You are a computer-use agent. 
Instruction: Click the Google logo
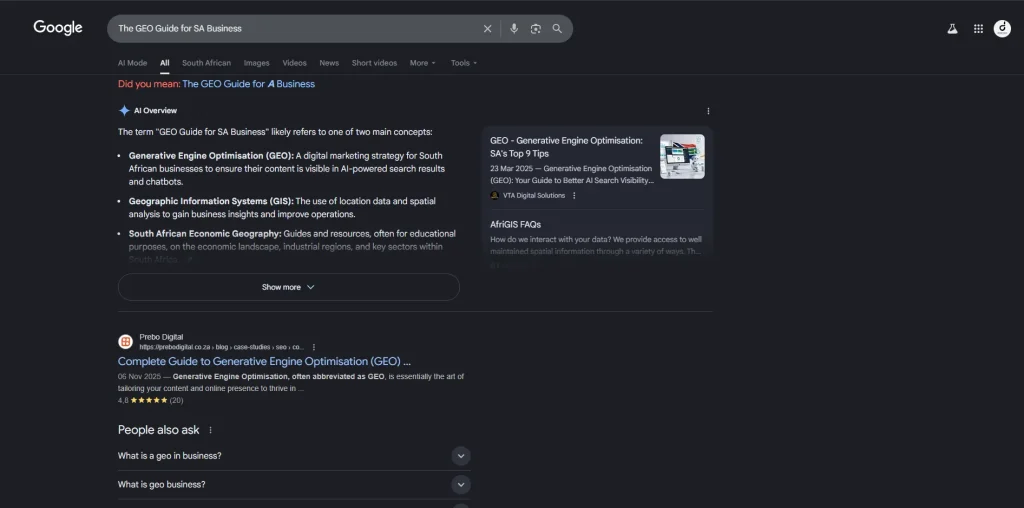[x=58, y=27]
